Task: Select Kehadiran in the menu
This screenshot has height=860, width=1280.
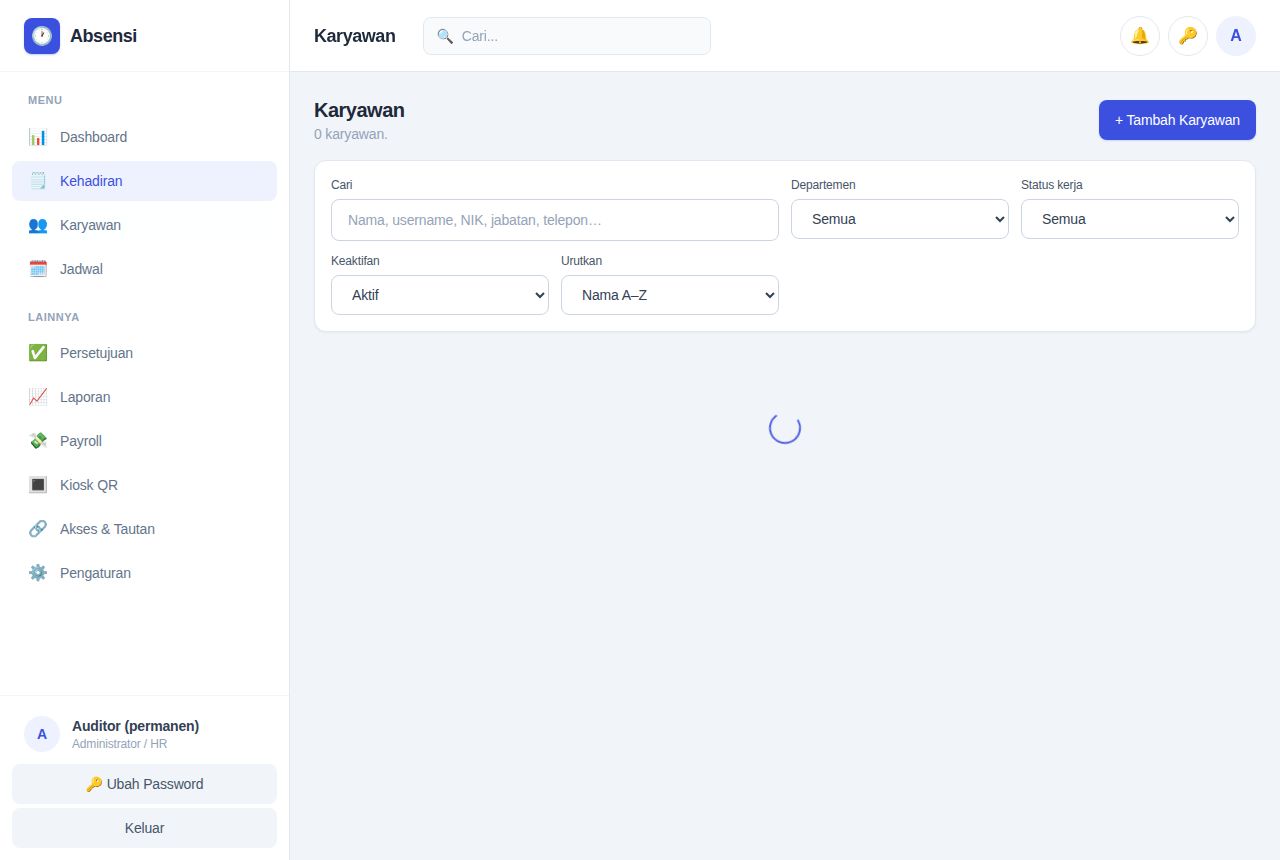Action: (144, 181)
